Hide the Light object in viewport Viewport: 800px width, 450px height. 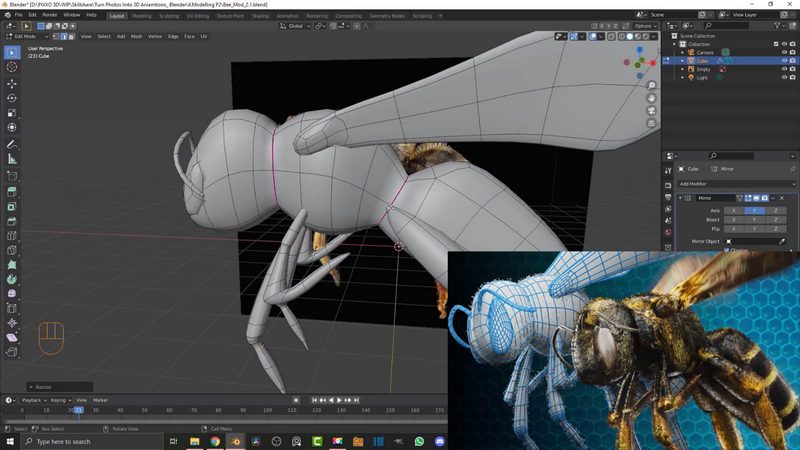pos(784,77)
